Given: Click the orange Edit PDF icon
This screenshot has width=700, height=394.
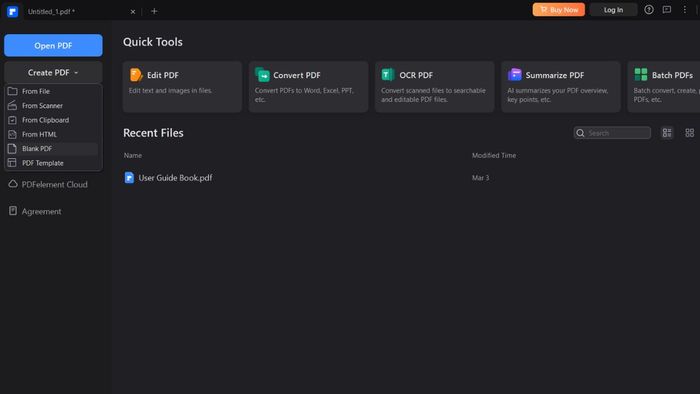Looking at the screenshot, I should click(x=136, y=75).
